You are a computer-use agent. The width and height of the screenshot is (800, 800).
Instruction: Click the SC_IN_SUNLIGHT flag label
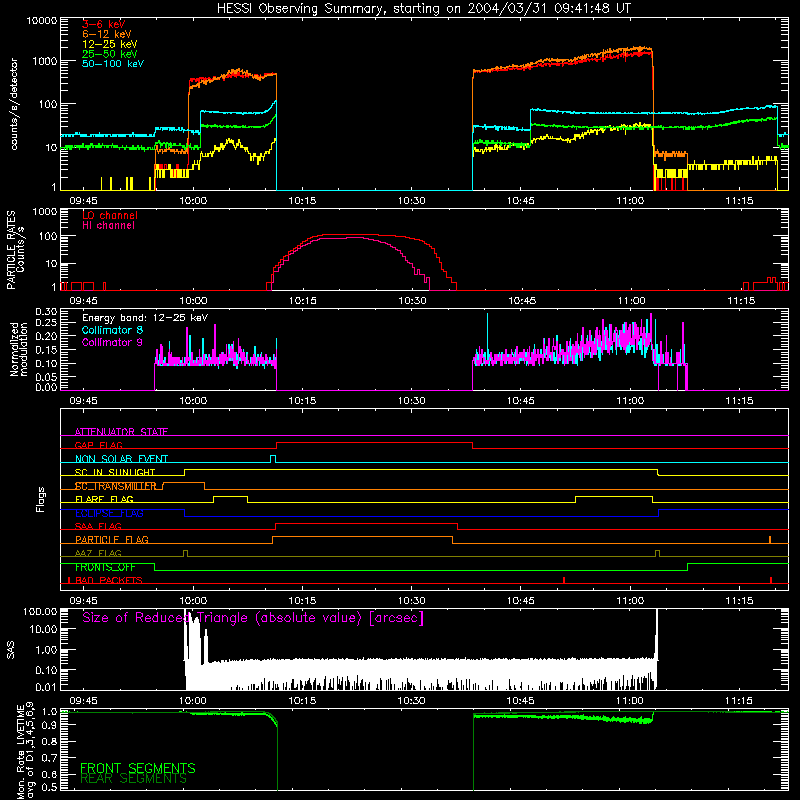coord(115,472)
